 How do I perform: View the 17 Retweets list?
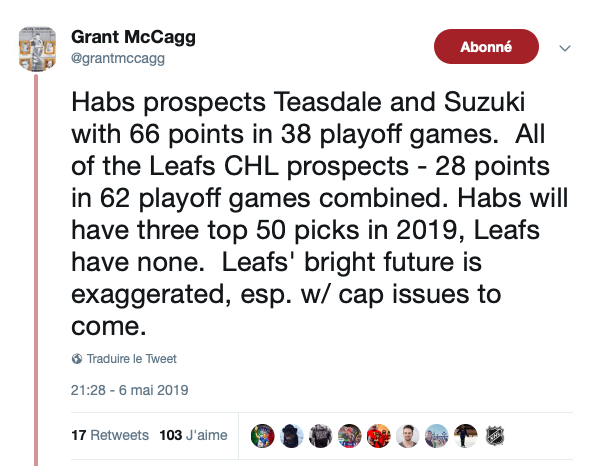pyautogui.click(x=110, y=435)
